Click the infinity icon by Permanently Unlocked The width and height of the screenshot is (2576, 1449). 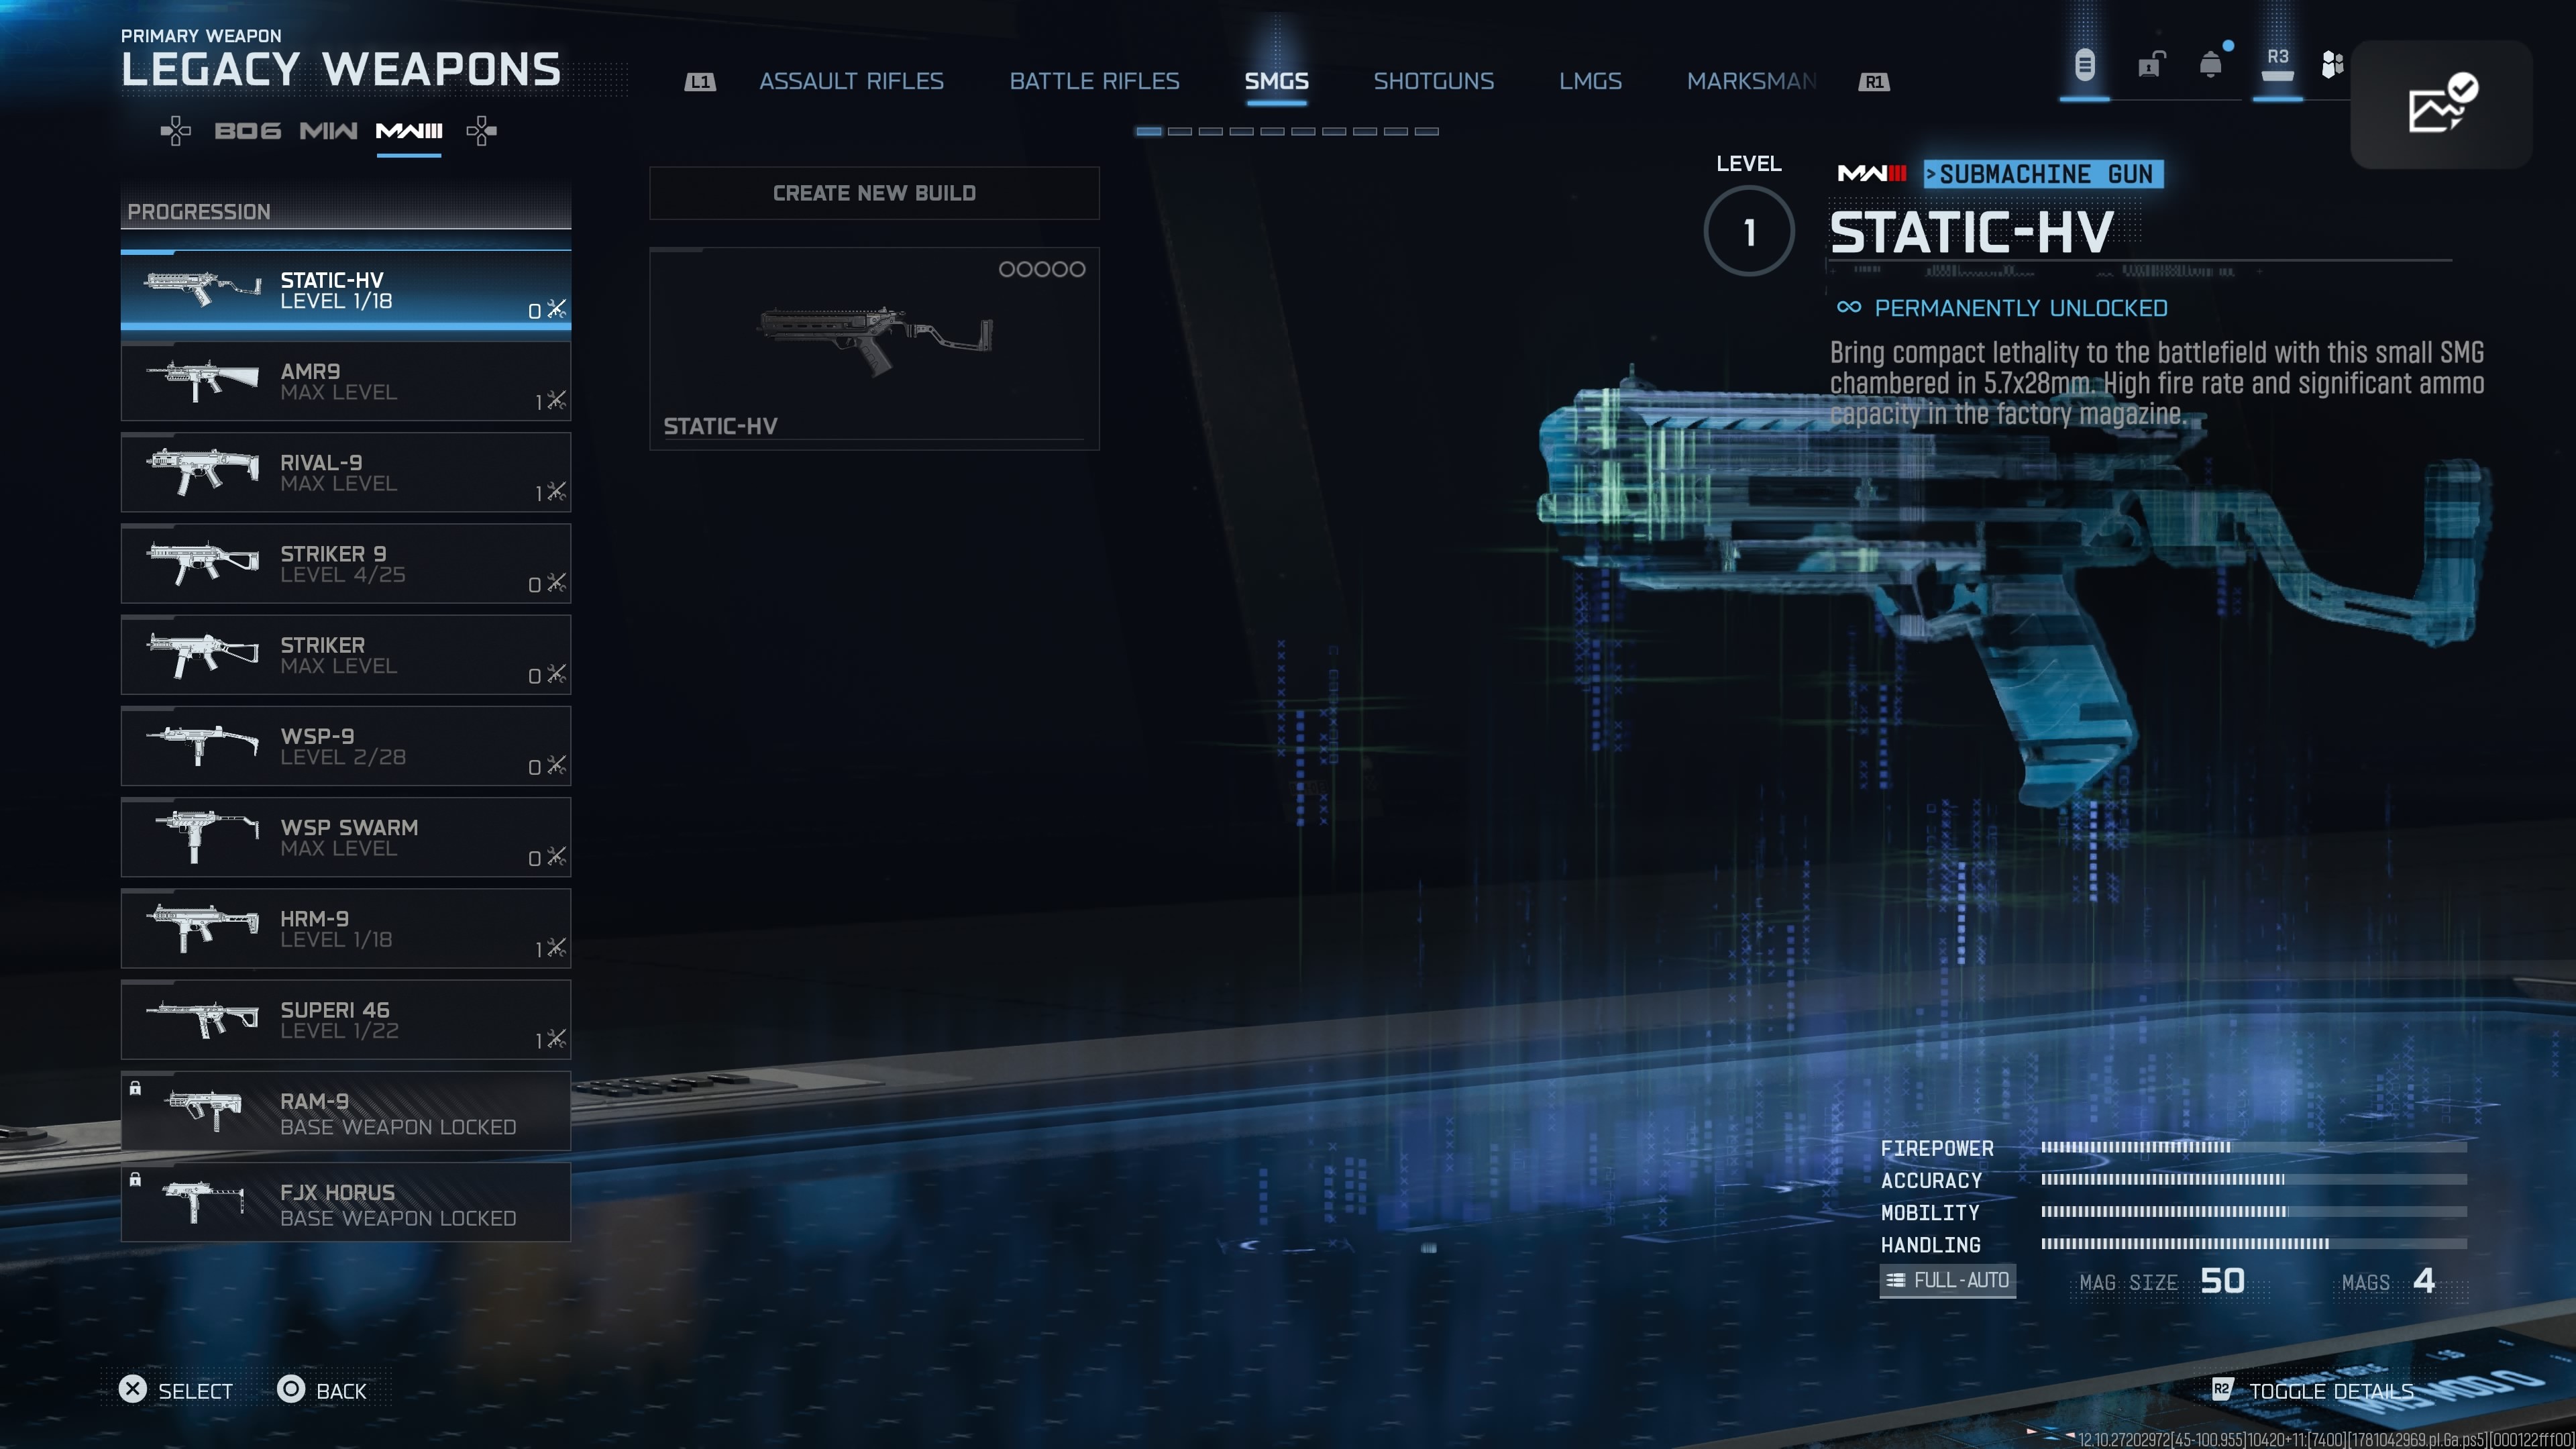coord(1849,307)
